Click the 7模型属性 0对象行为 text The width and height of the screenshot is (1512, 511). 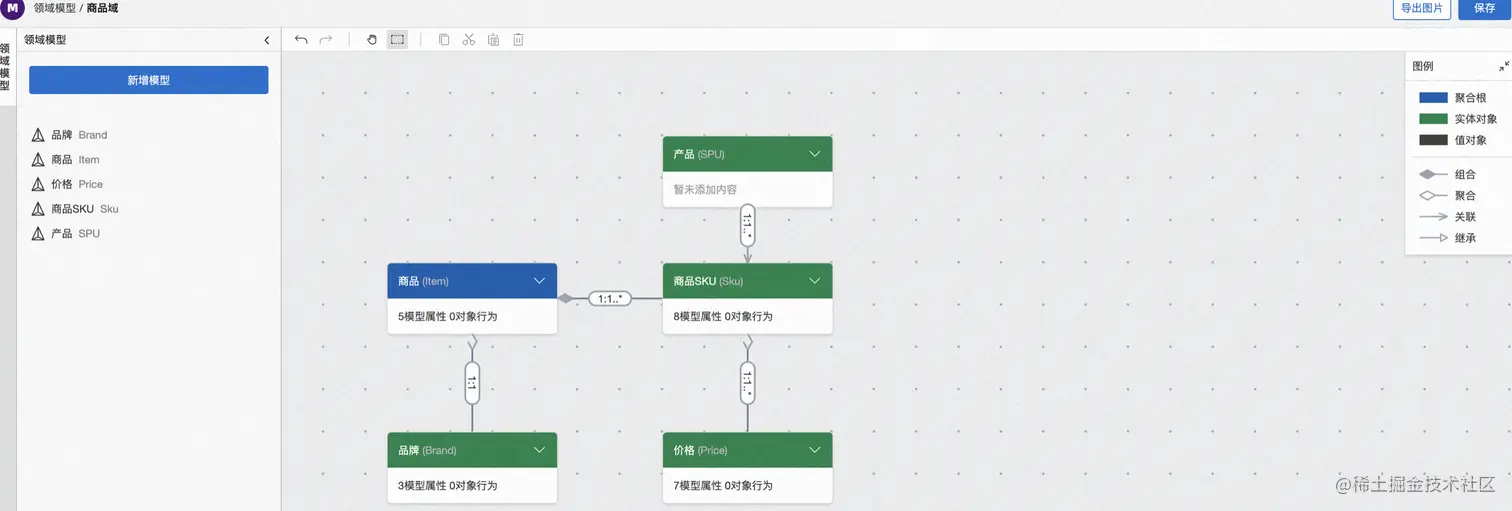[723, 485]
